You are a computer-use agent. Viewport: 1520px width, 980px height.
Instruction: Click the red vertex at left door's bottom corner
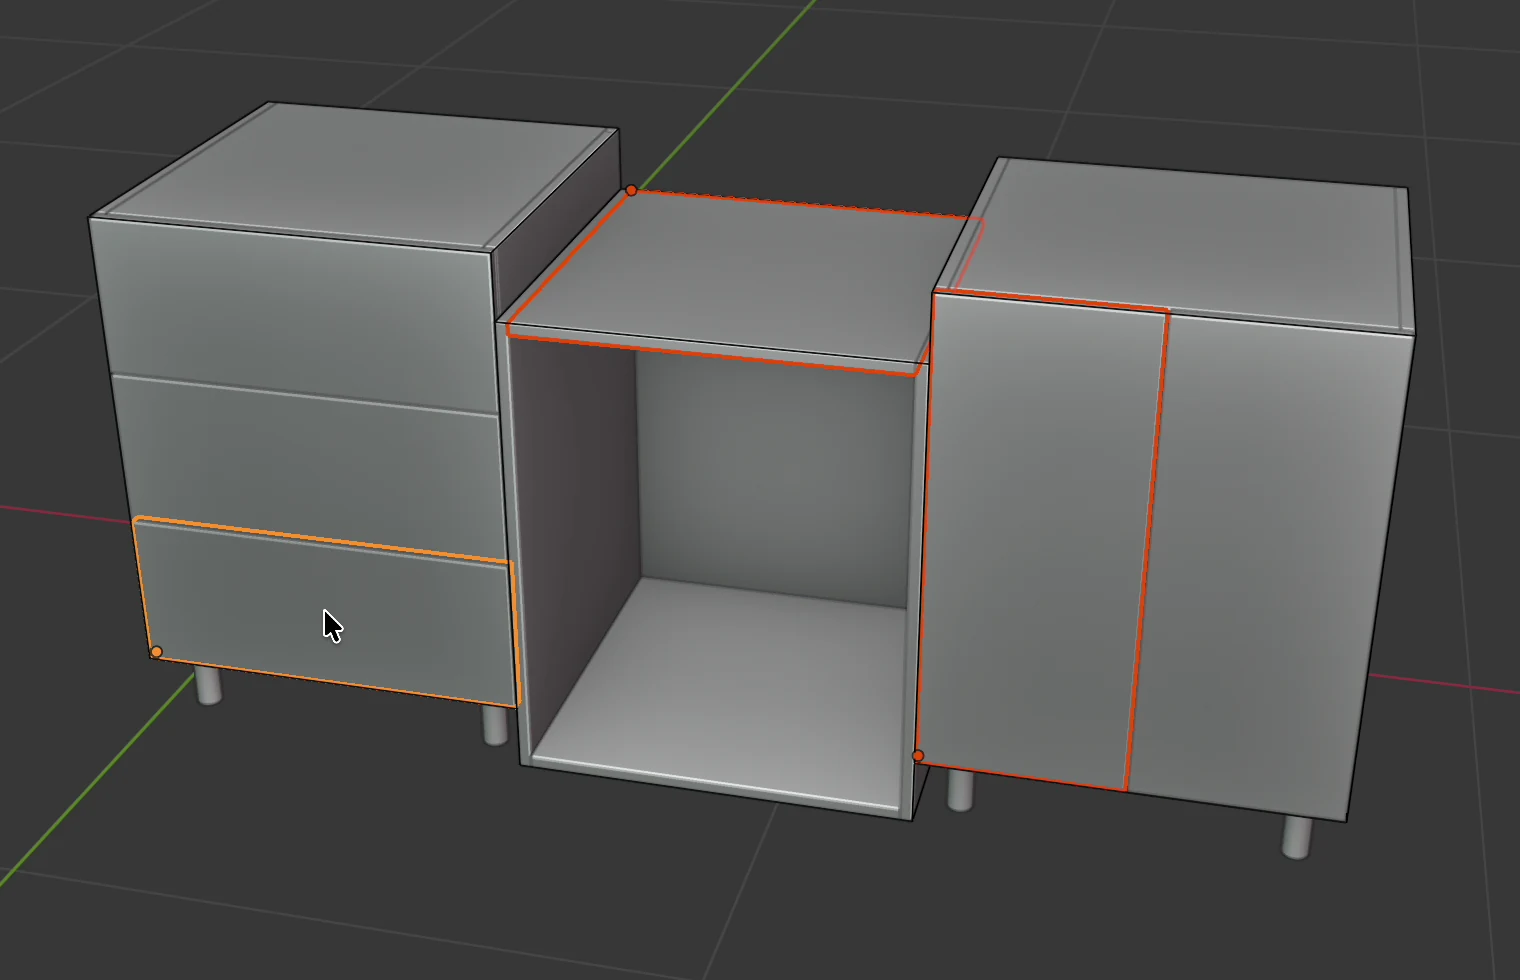918,755
